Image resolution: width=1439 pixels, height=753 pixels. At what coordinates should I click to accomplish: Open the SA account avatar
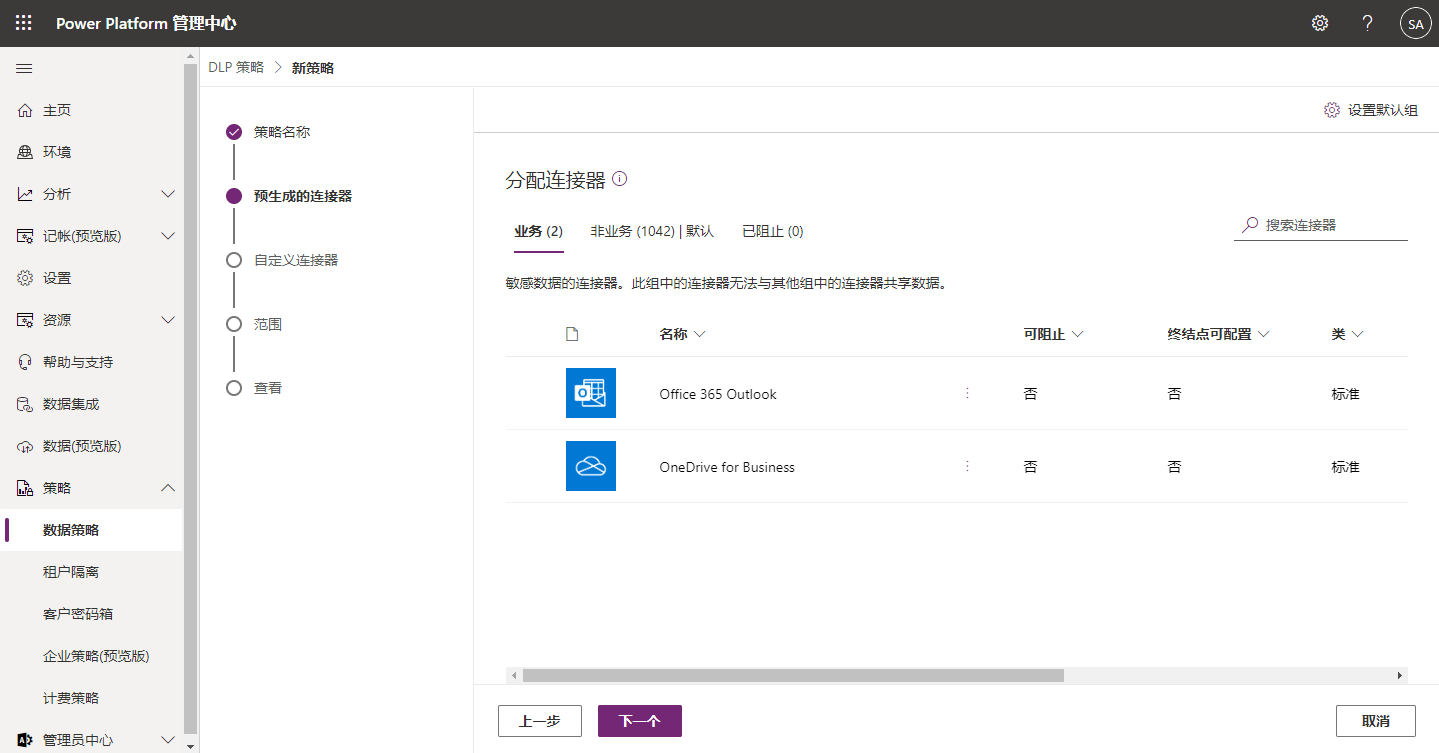click(1415, 23)
